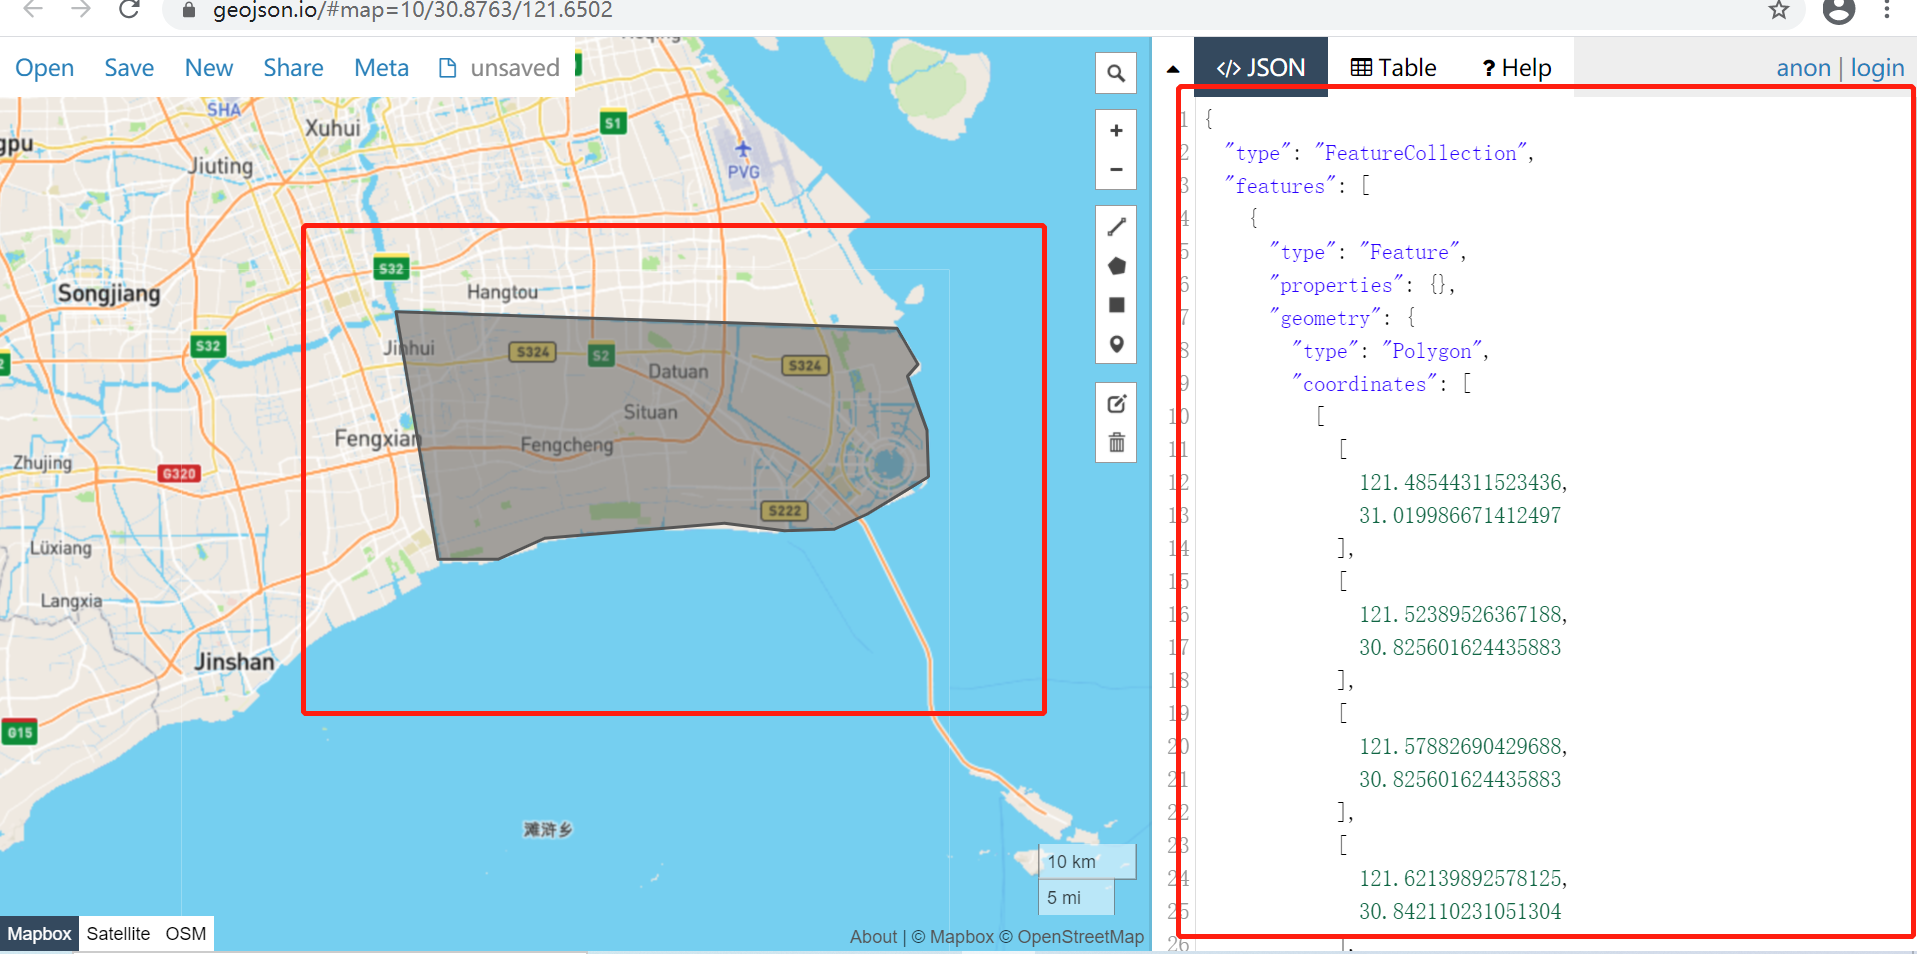Open the Share menu
This screenshot has height=954, width=1917.
coord(293,67)
